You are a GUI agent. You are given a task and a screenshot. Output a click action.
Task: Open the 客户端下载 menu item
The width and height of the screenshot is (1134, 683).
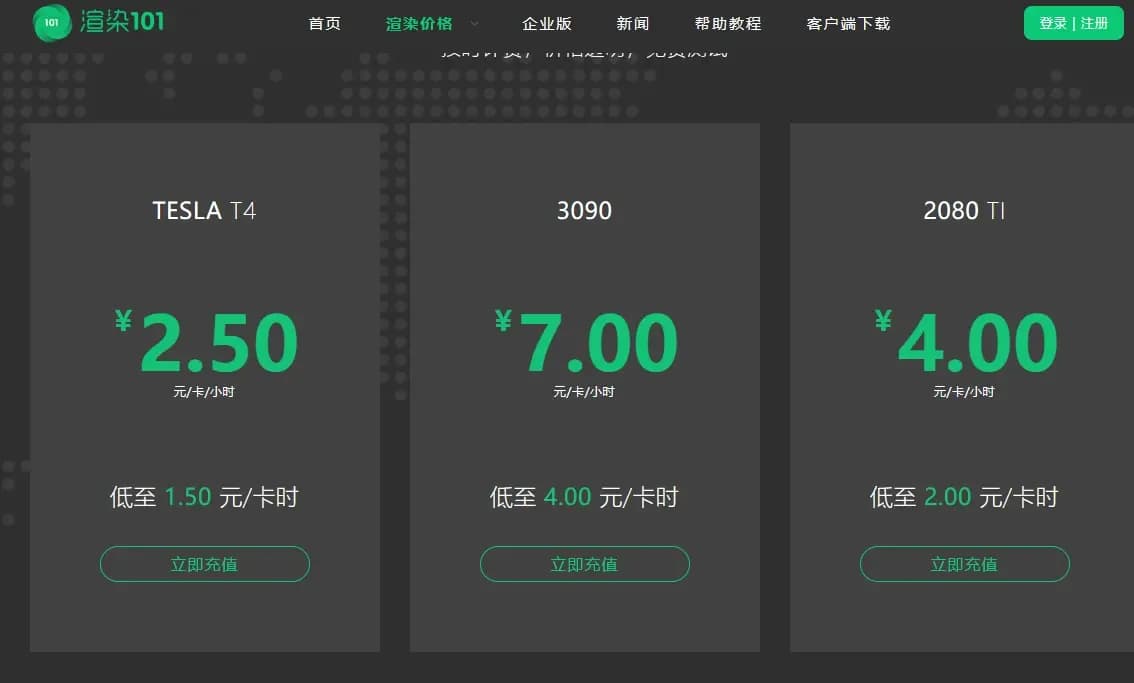(848, 24)
